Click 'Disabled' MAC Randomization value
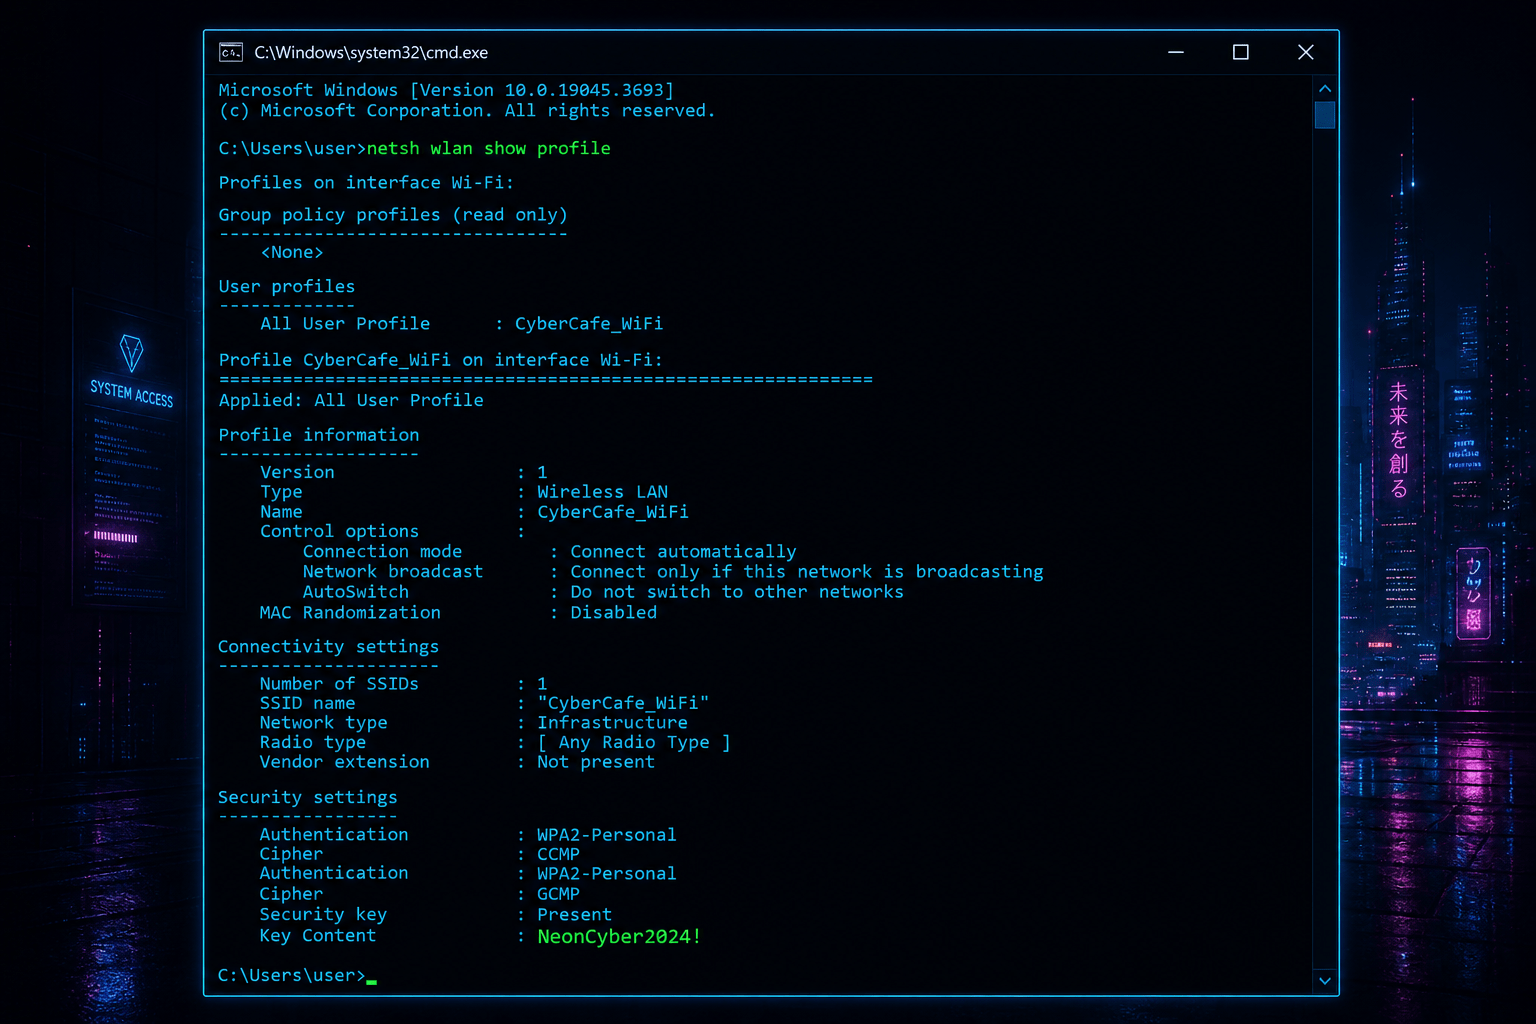The height and width of the screenshot is (1024, 1536). tap(614, 612)
